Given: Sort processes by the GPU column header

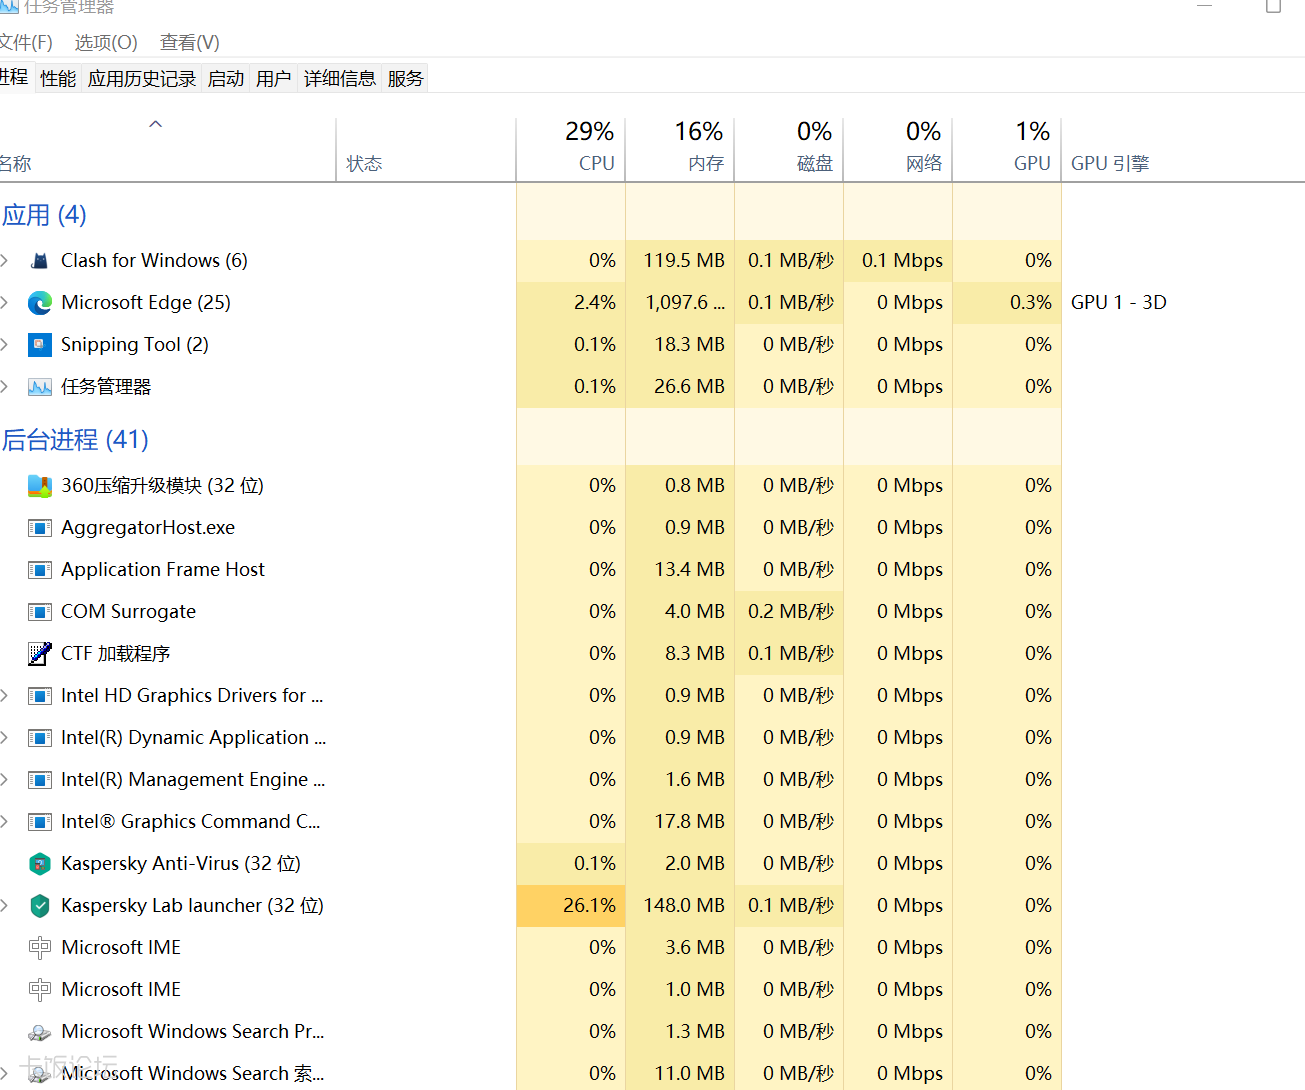Looking at the screenshot, I should pyautogui.click(x=1007, y=149).
